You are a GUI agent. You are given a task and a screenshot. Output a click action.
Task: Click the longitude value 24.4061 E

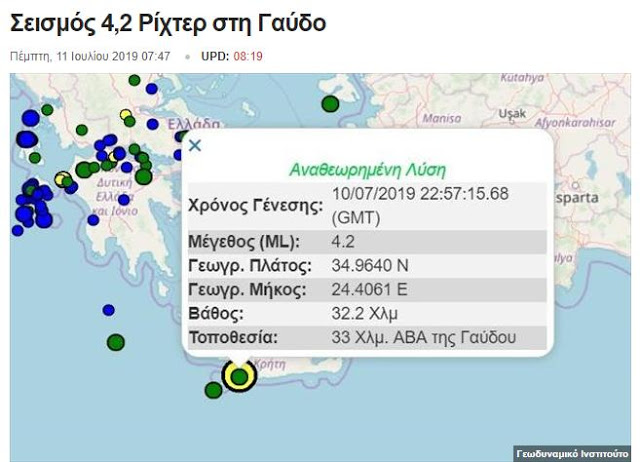[369, 290]
